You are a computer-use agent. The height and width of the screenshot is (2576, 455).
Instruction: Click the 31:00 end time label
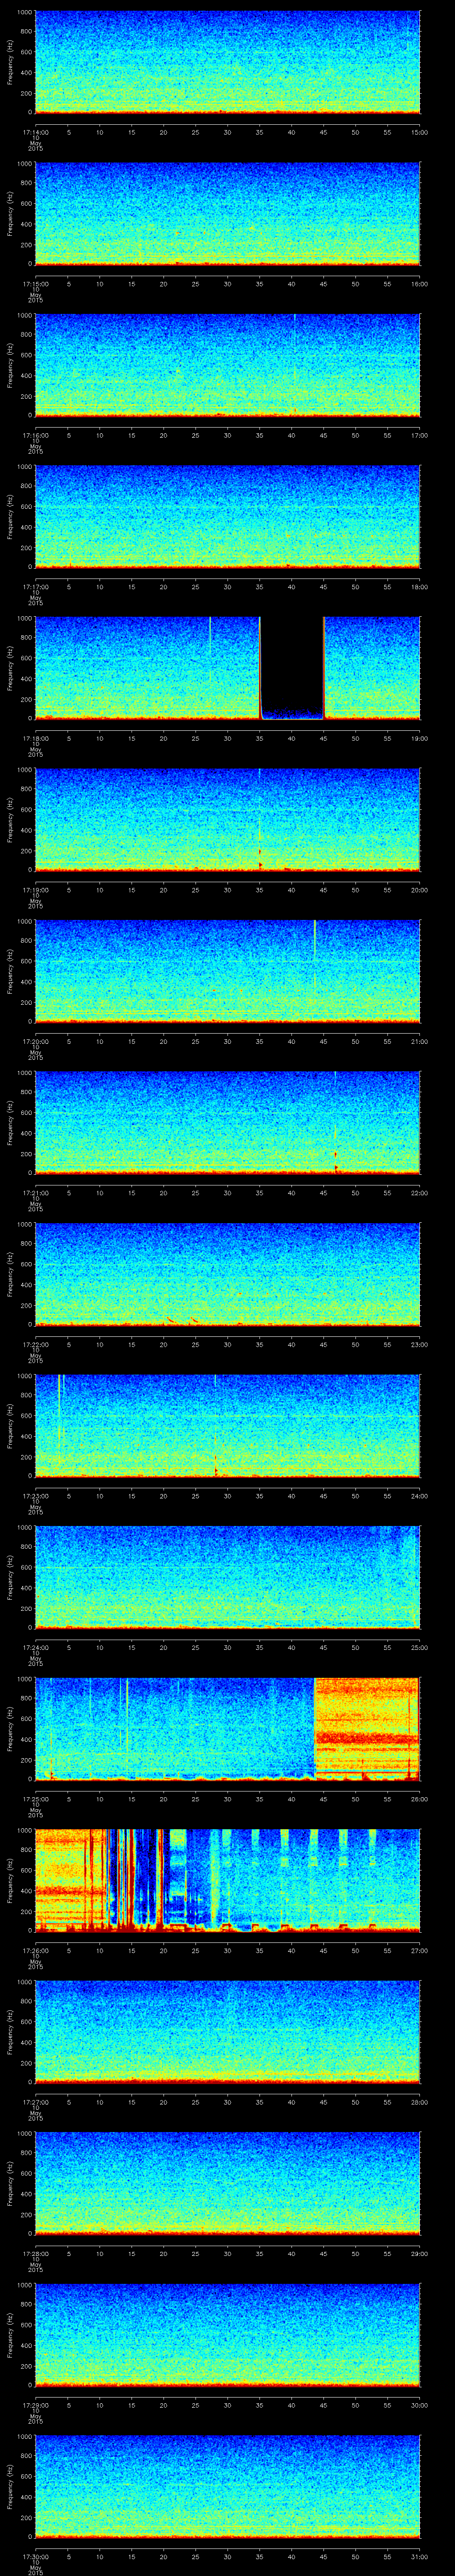pos(420,2556)
